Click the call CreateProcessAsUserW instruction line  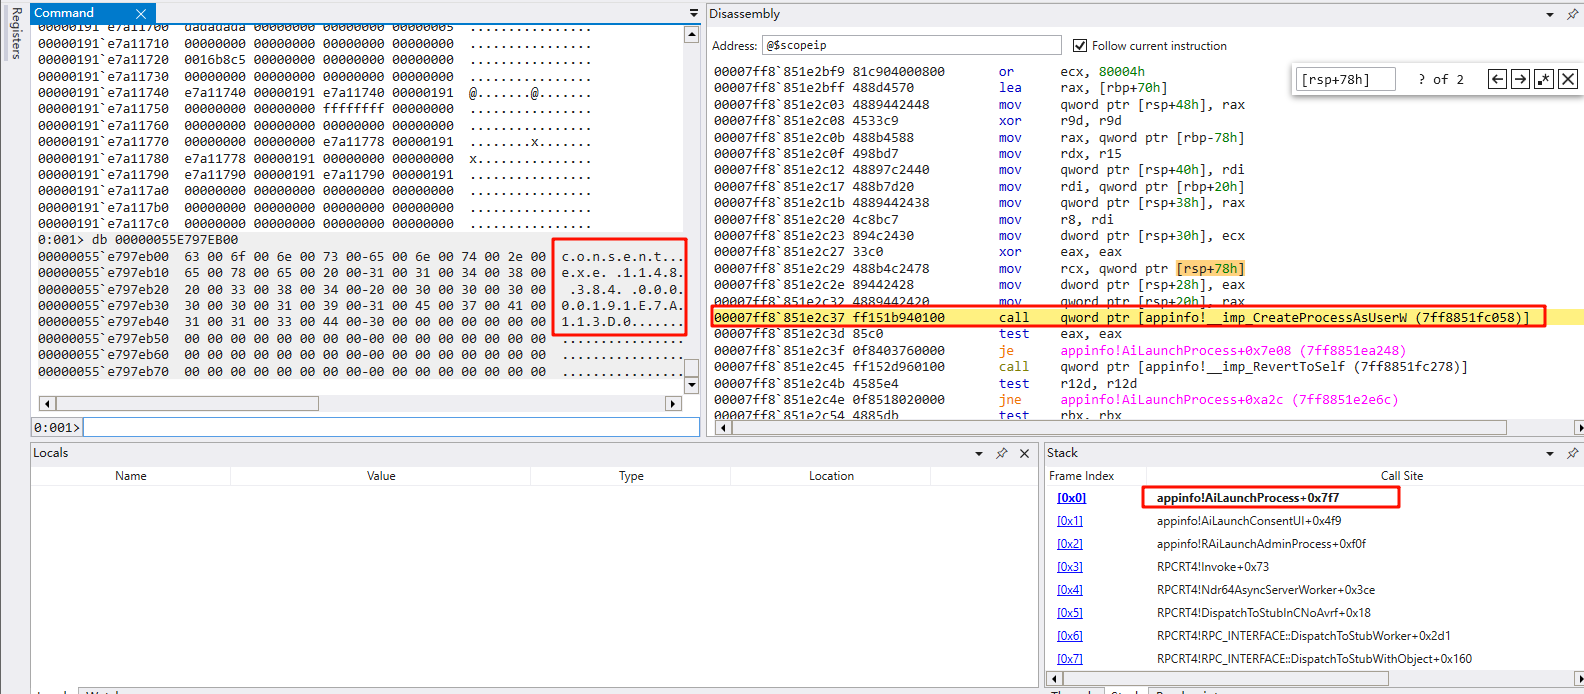(x=1121, y=318)
